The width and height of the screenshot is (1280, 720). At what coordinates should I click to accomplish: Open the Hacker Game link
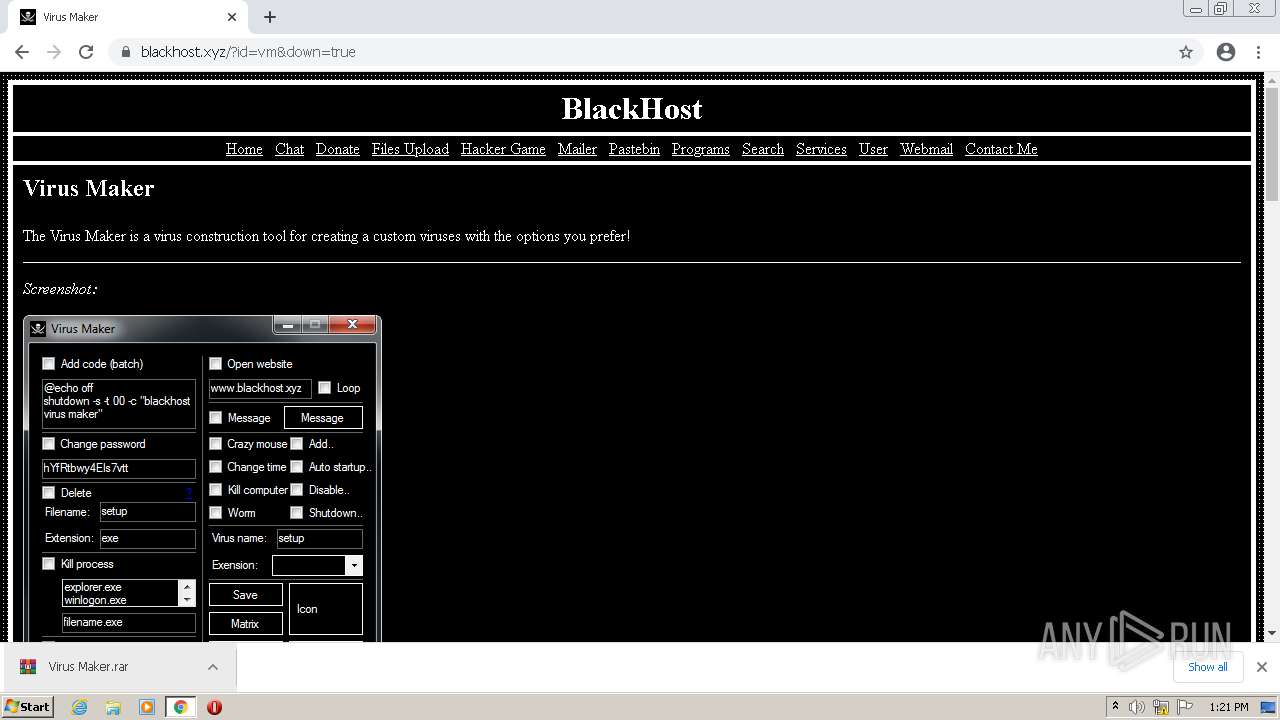click(503, 149)
